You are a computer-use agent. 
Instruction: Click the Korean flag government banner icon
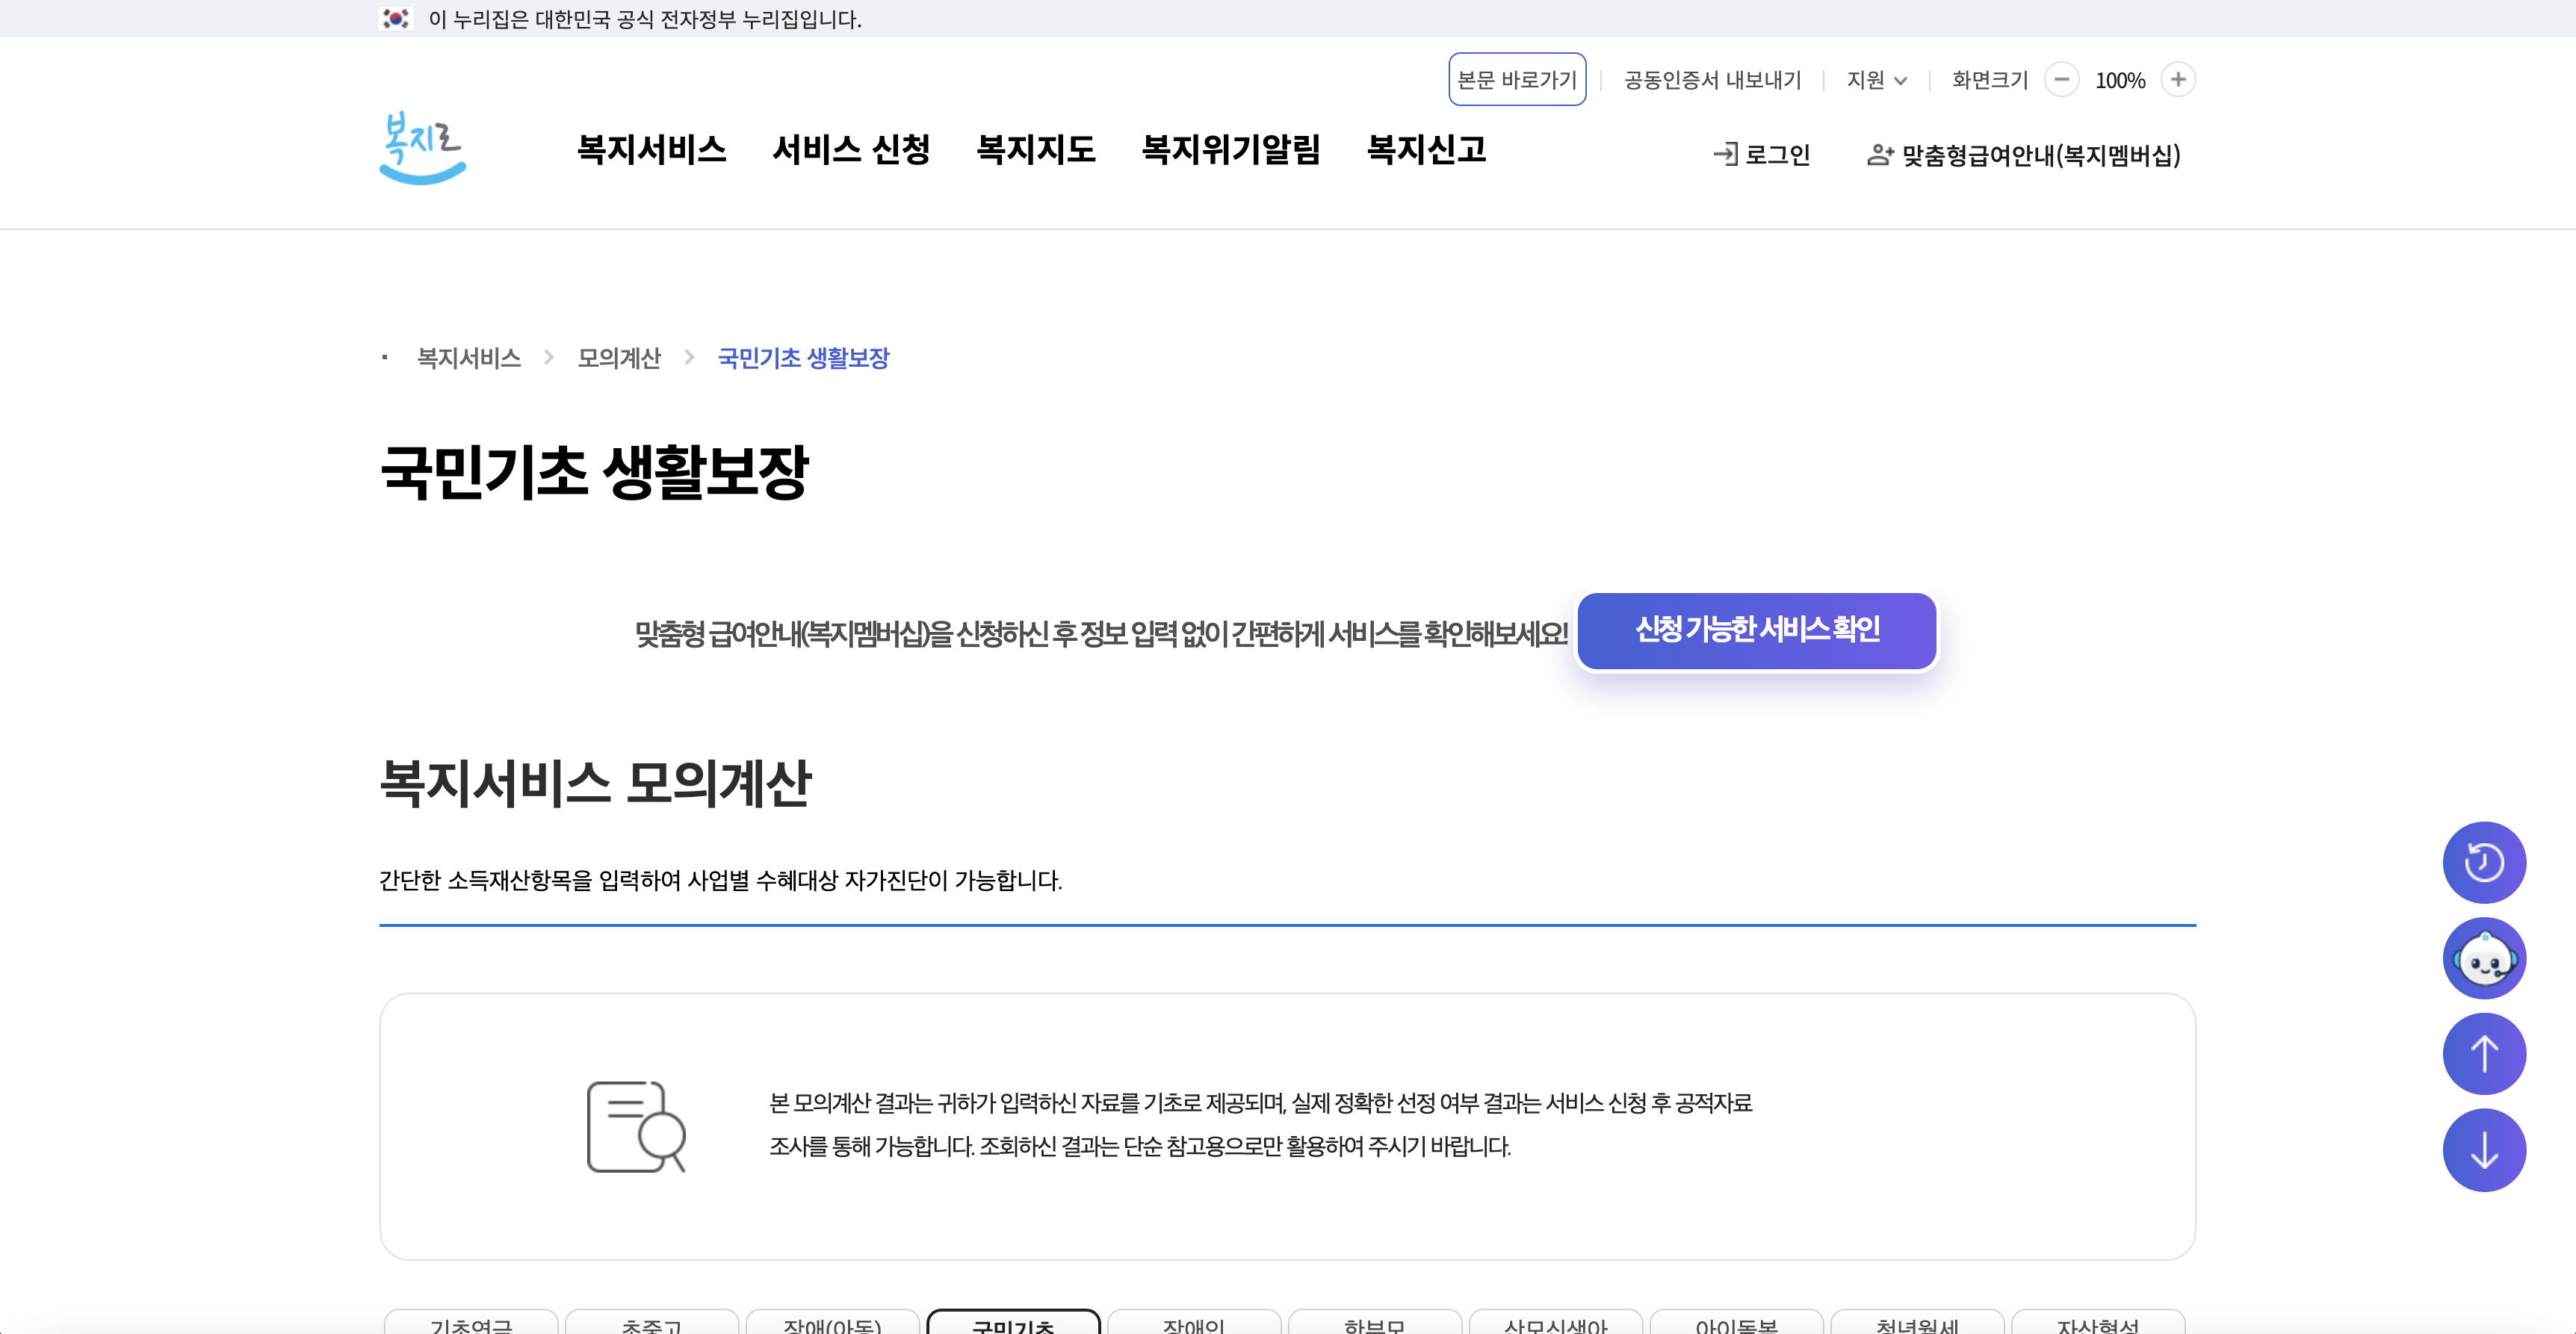(396, 18)
